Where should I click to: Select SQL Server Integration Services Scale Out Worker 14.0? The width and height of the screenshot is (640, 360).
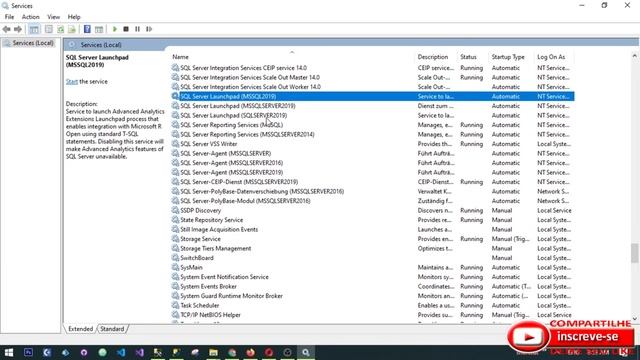[x=372, y=87]
